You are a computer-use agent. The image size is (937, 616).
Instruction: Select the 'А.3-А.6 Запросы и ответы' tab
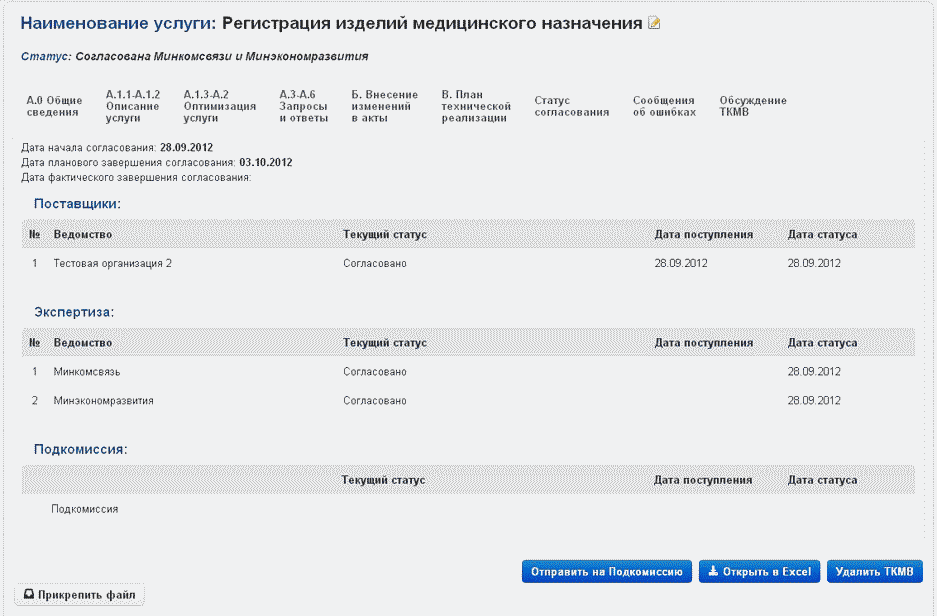(303, 106)
